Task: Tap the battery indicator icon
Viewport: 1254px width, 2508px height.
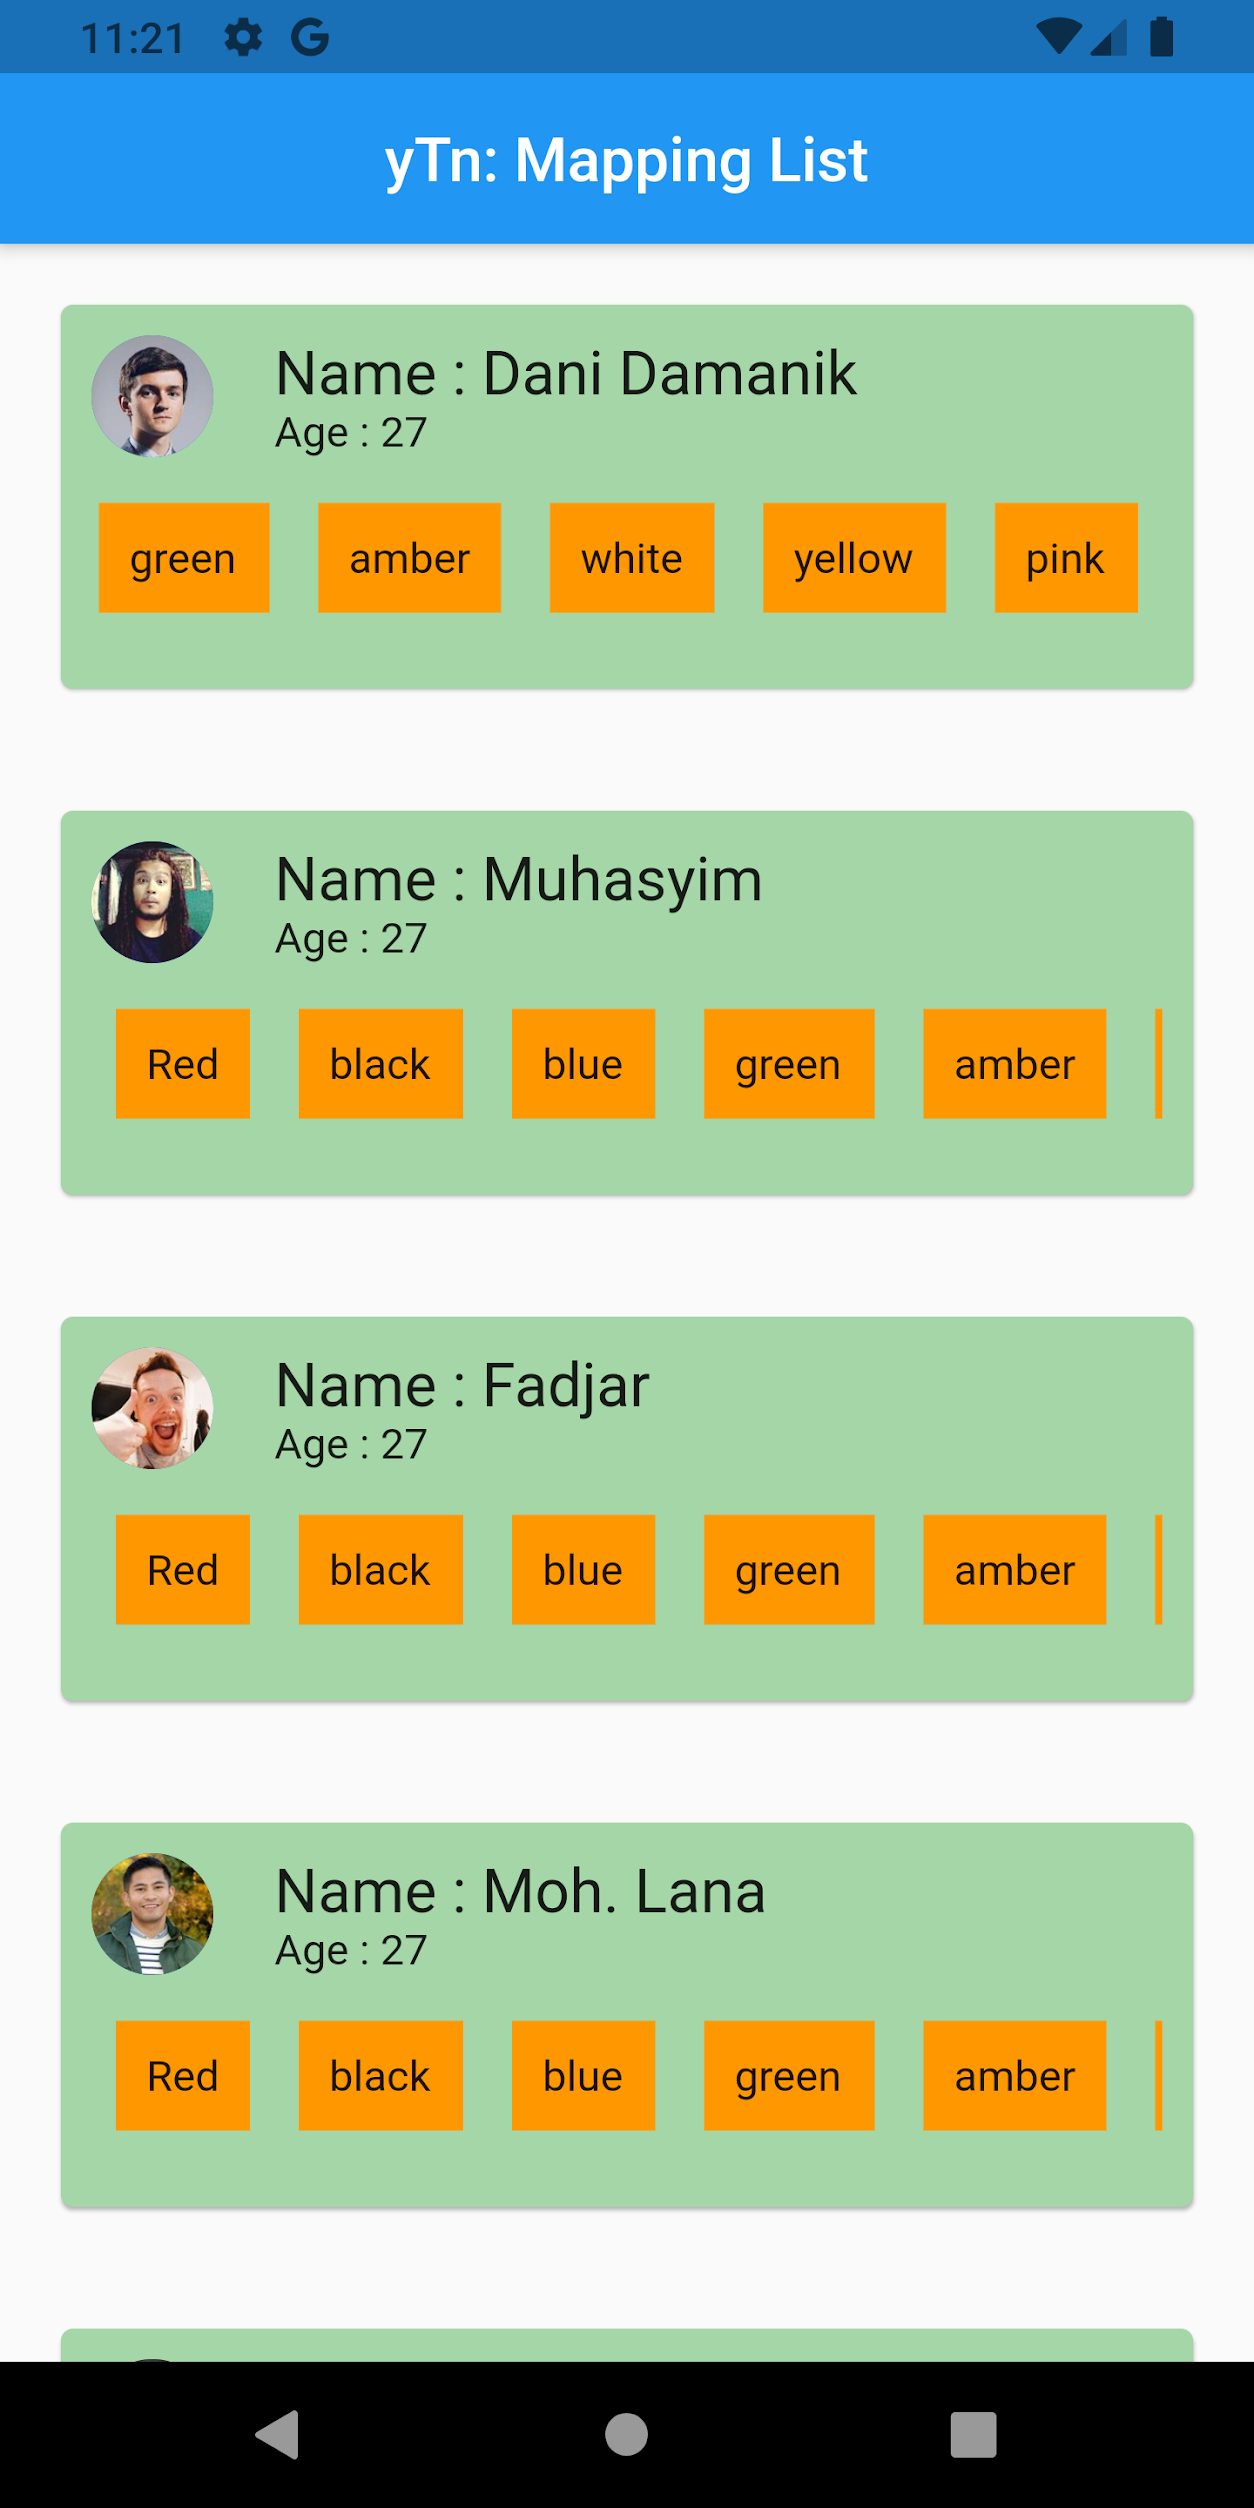Action: tap(1163, 36)
